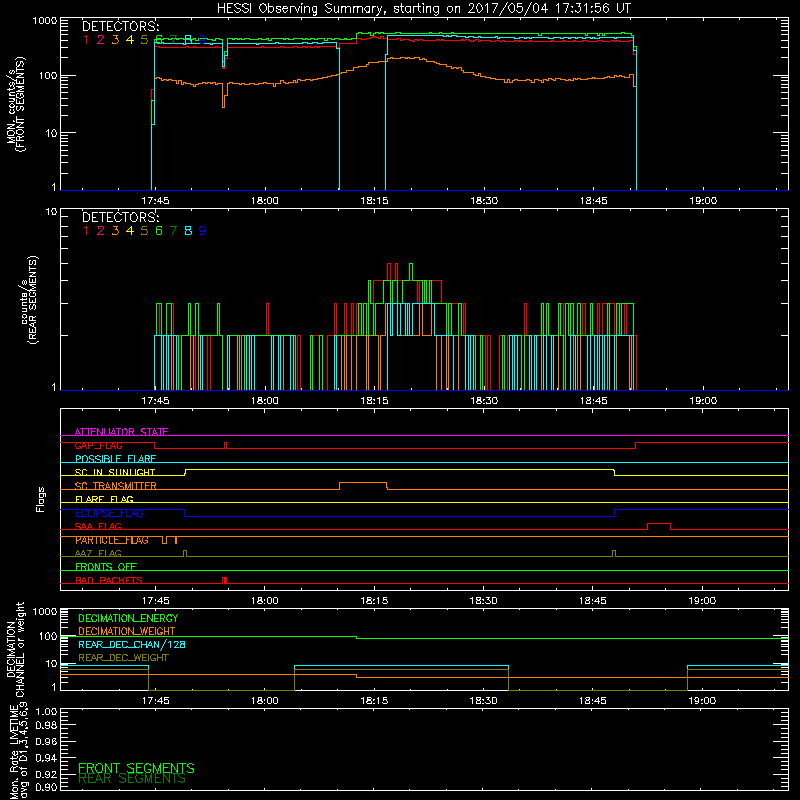This screenshot has height=800, width=800.
Task: Click the 17:45 tick label under the Flags plot
Action: (x=155, y=601)
